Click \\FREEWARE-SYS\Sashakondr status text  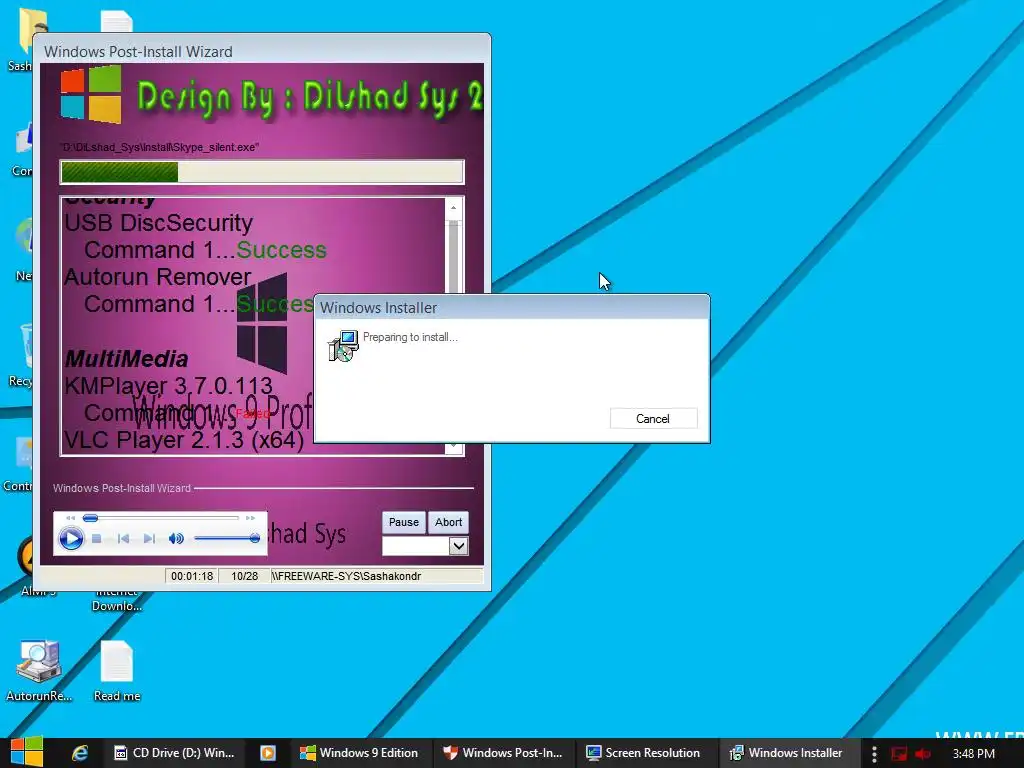[x=346, y=576]
